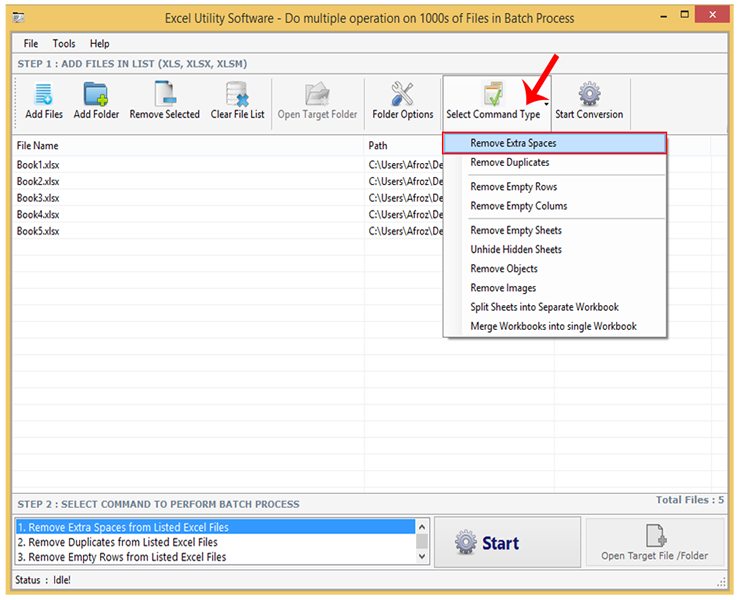
Task: Choose Remove Empty Rows menu entry
Action: 555,187
